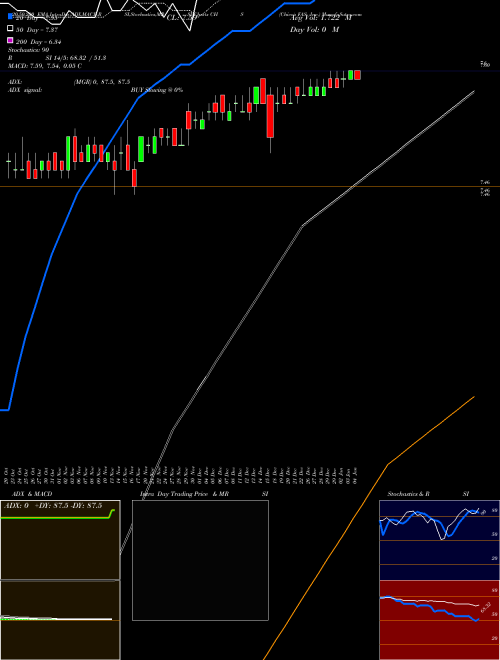This screenshot has height=660, width=500.
Task: Click the 7.46 price level label
Action: click(x=485, y=183)
